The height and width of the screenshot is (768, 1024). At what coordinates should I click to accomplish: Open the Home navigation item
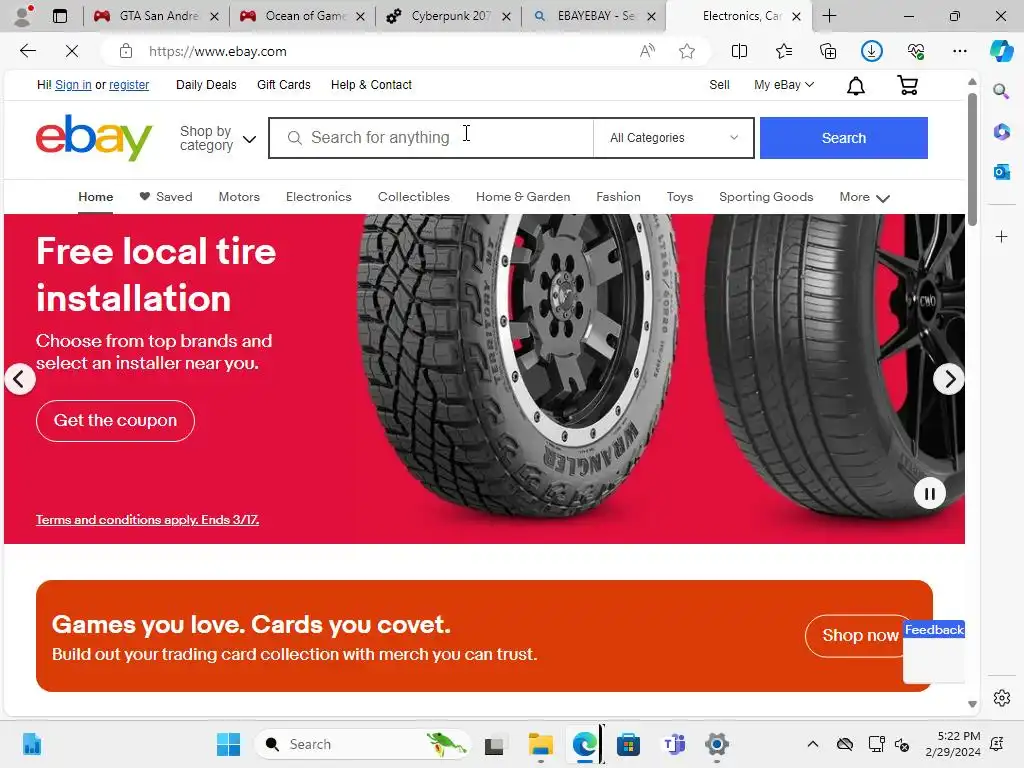pyautogui.click(x=95, y=197)
